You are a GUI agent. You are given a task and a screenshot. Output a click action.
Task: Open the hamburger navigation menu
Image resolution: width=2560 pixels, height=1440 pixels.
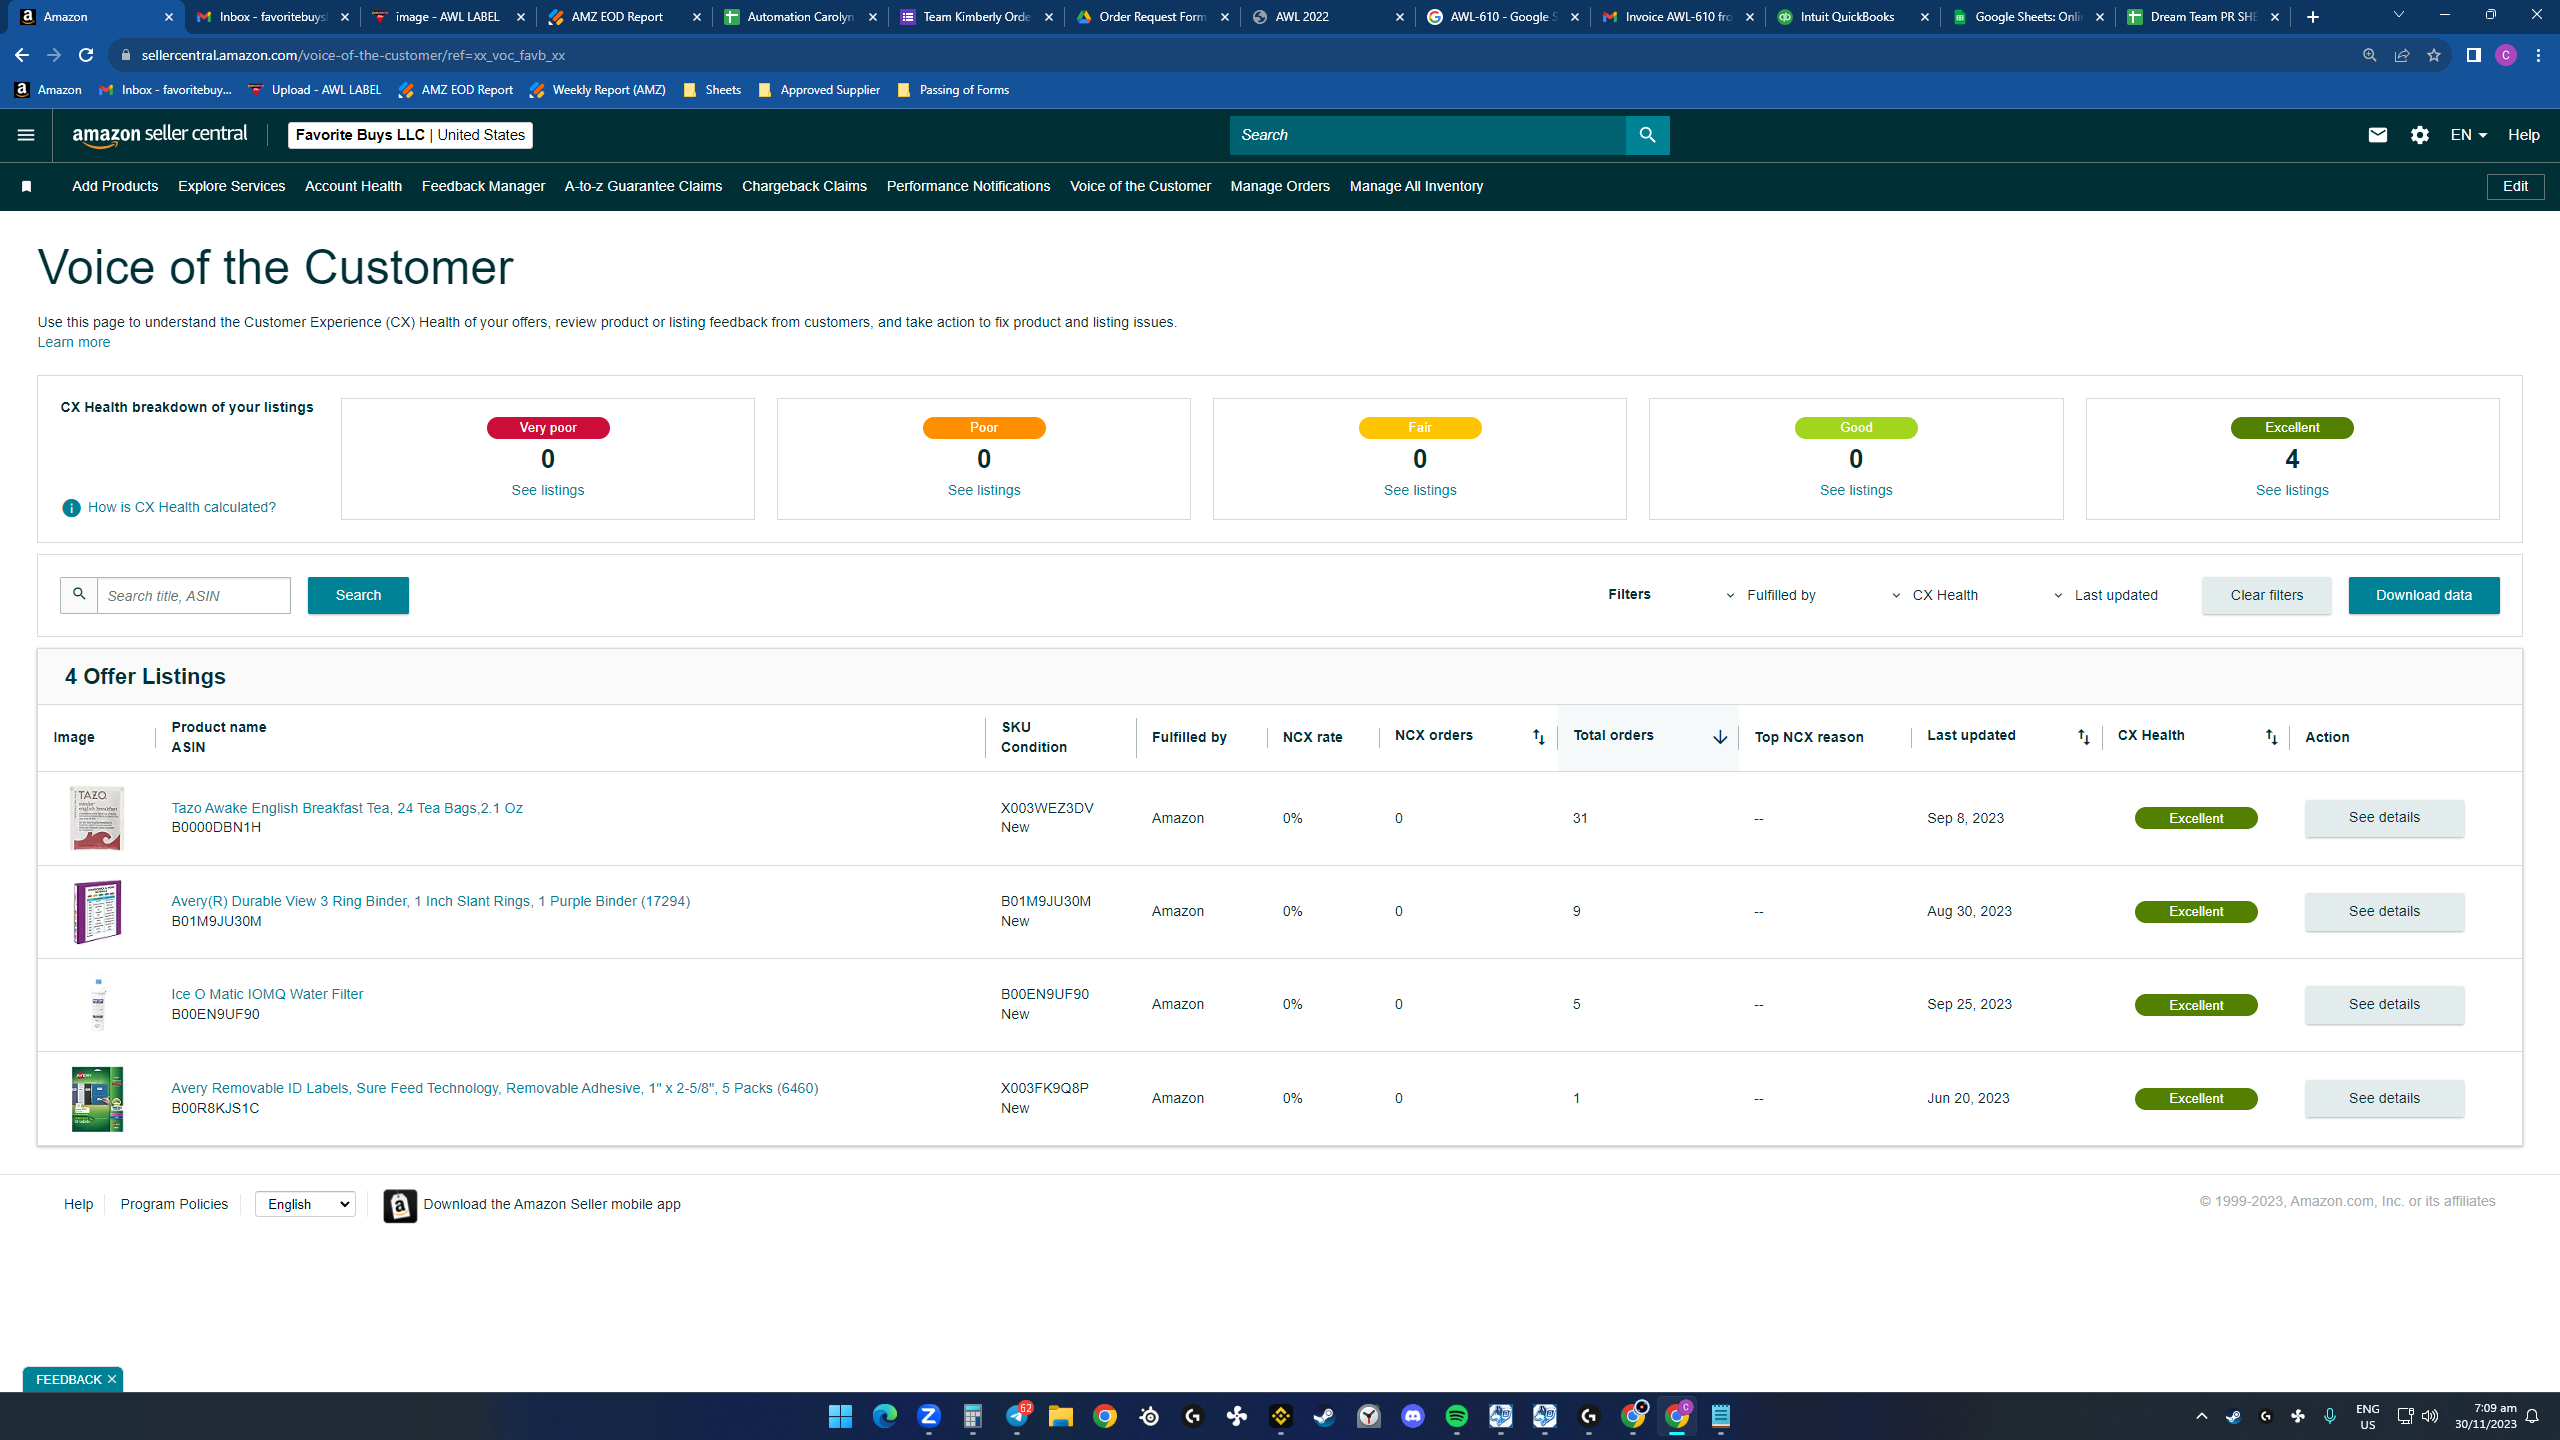coord(26,135)
